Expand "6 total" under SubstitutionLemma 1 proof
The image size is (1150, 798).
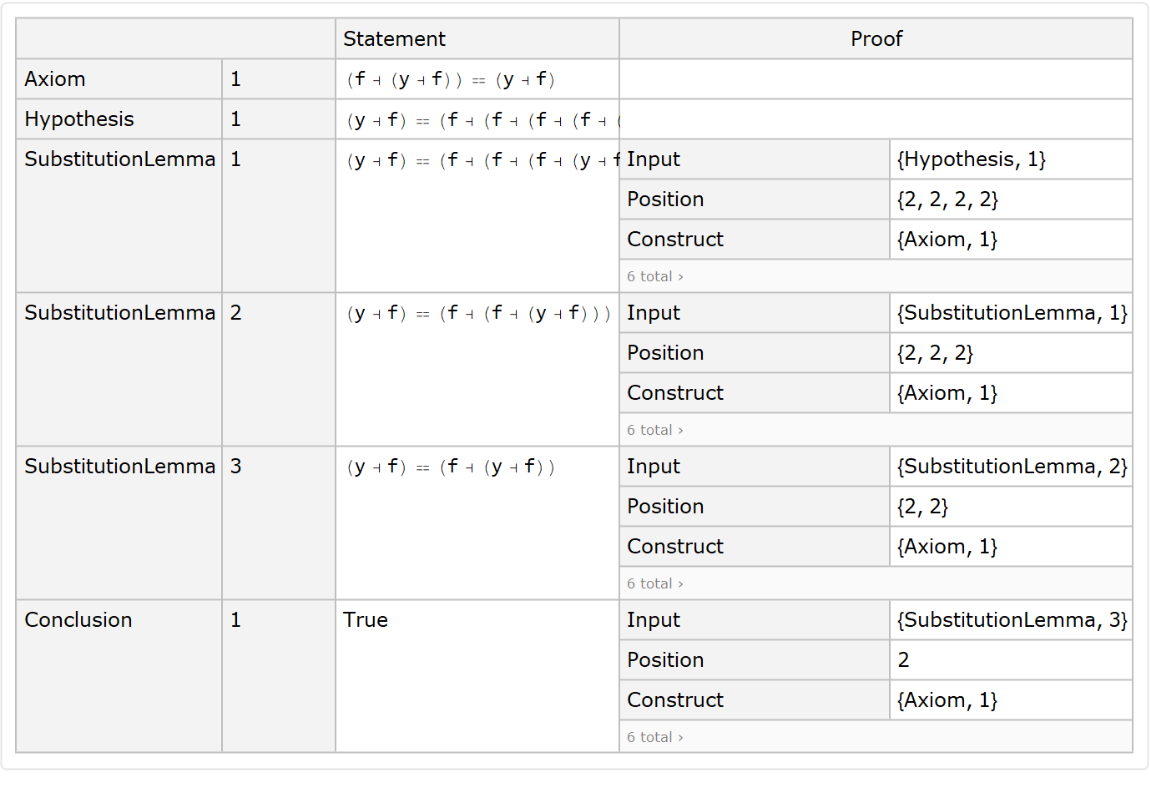click(x=655, y=276)
